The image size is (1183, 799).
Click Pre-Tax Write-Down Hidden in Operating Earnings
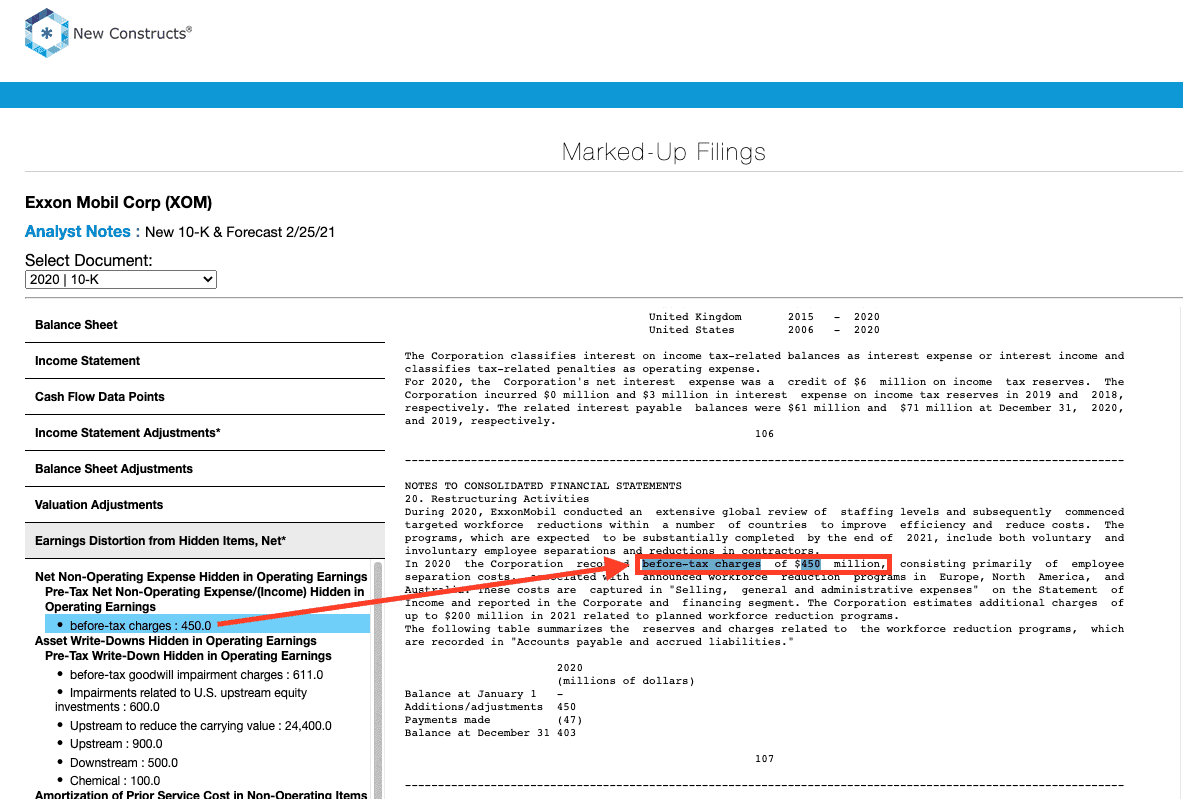[188, 656]
